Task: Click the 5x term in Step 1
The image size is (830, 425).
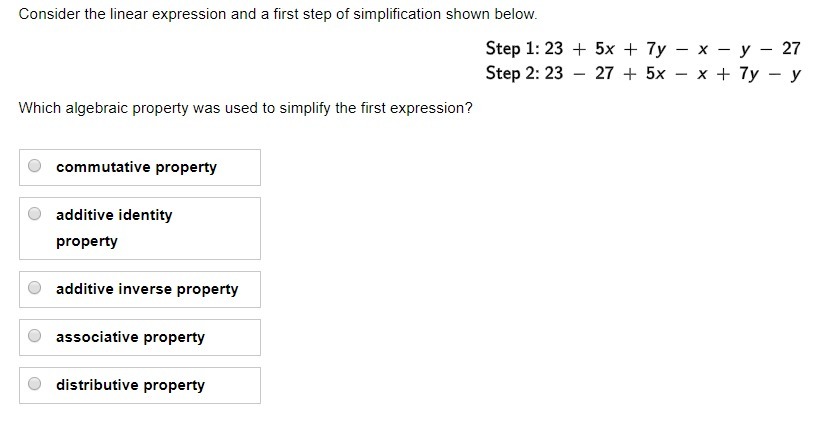Action: point(605,49)
